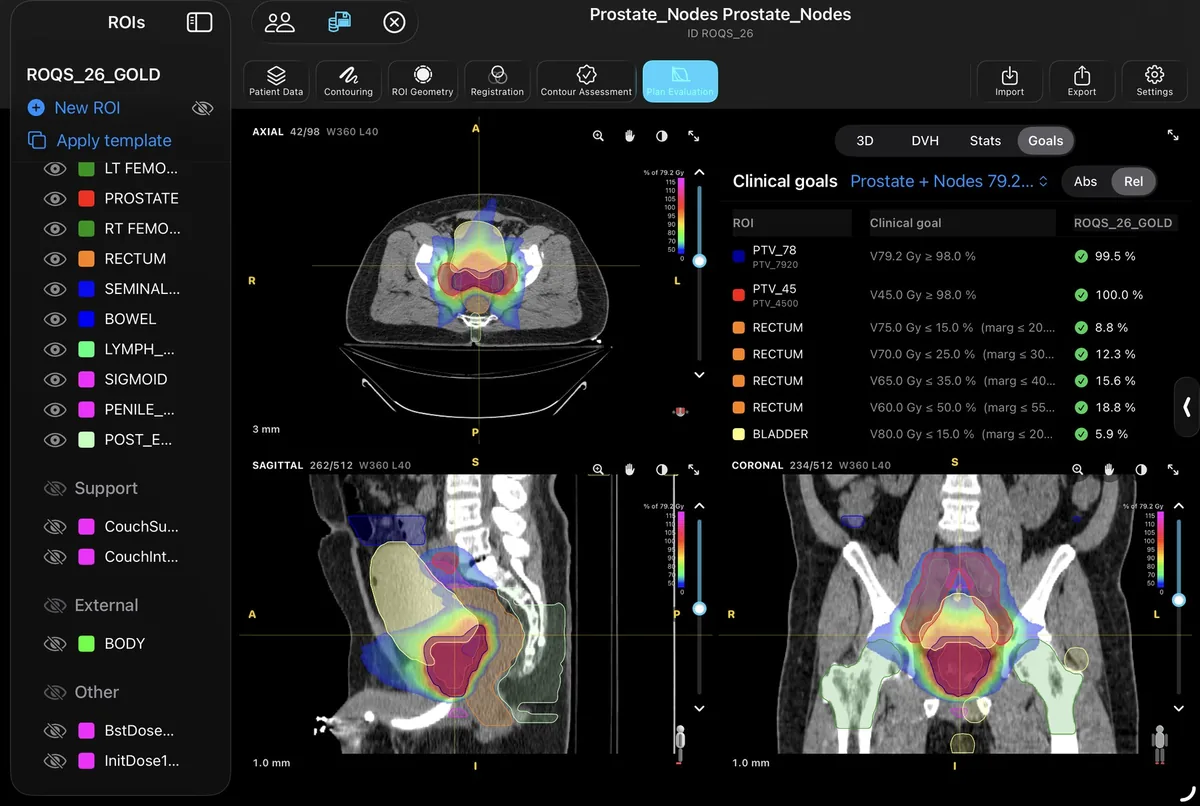Click the PROSTATE red color swatch

tap(86, 199)
